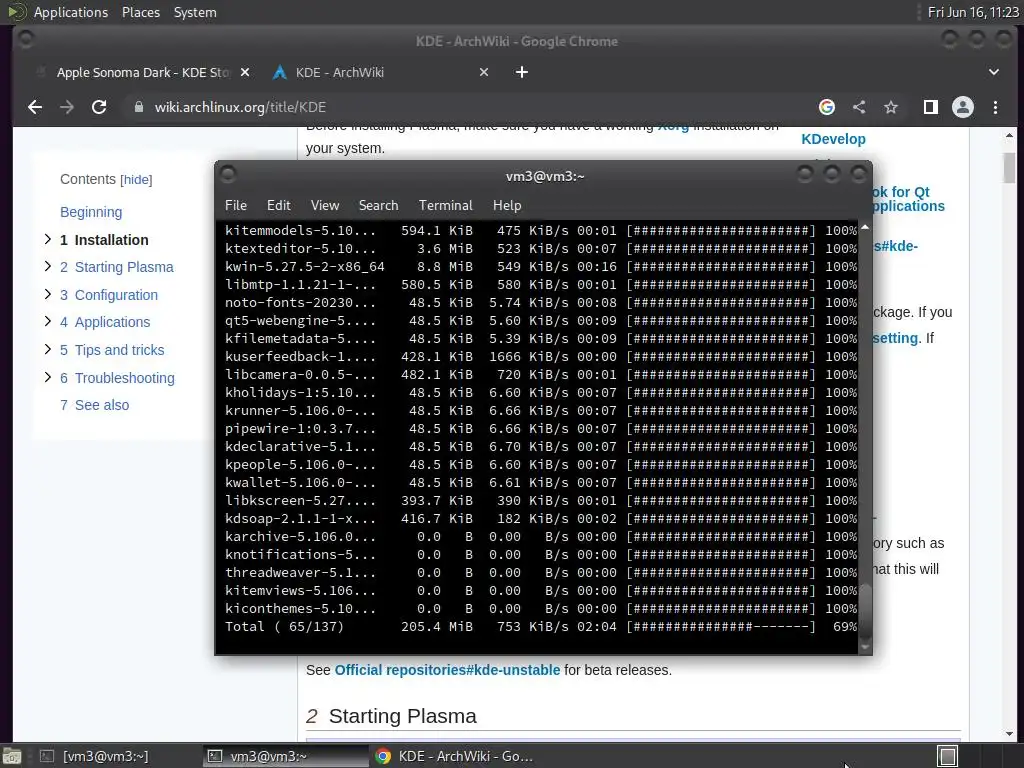Expand the Troubleshooting contents section
Screen dimensions: 1024x768
coord(48,377)
